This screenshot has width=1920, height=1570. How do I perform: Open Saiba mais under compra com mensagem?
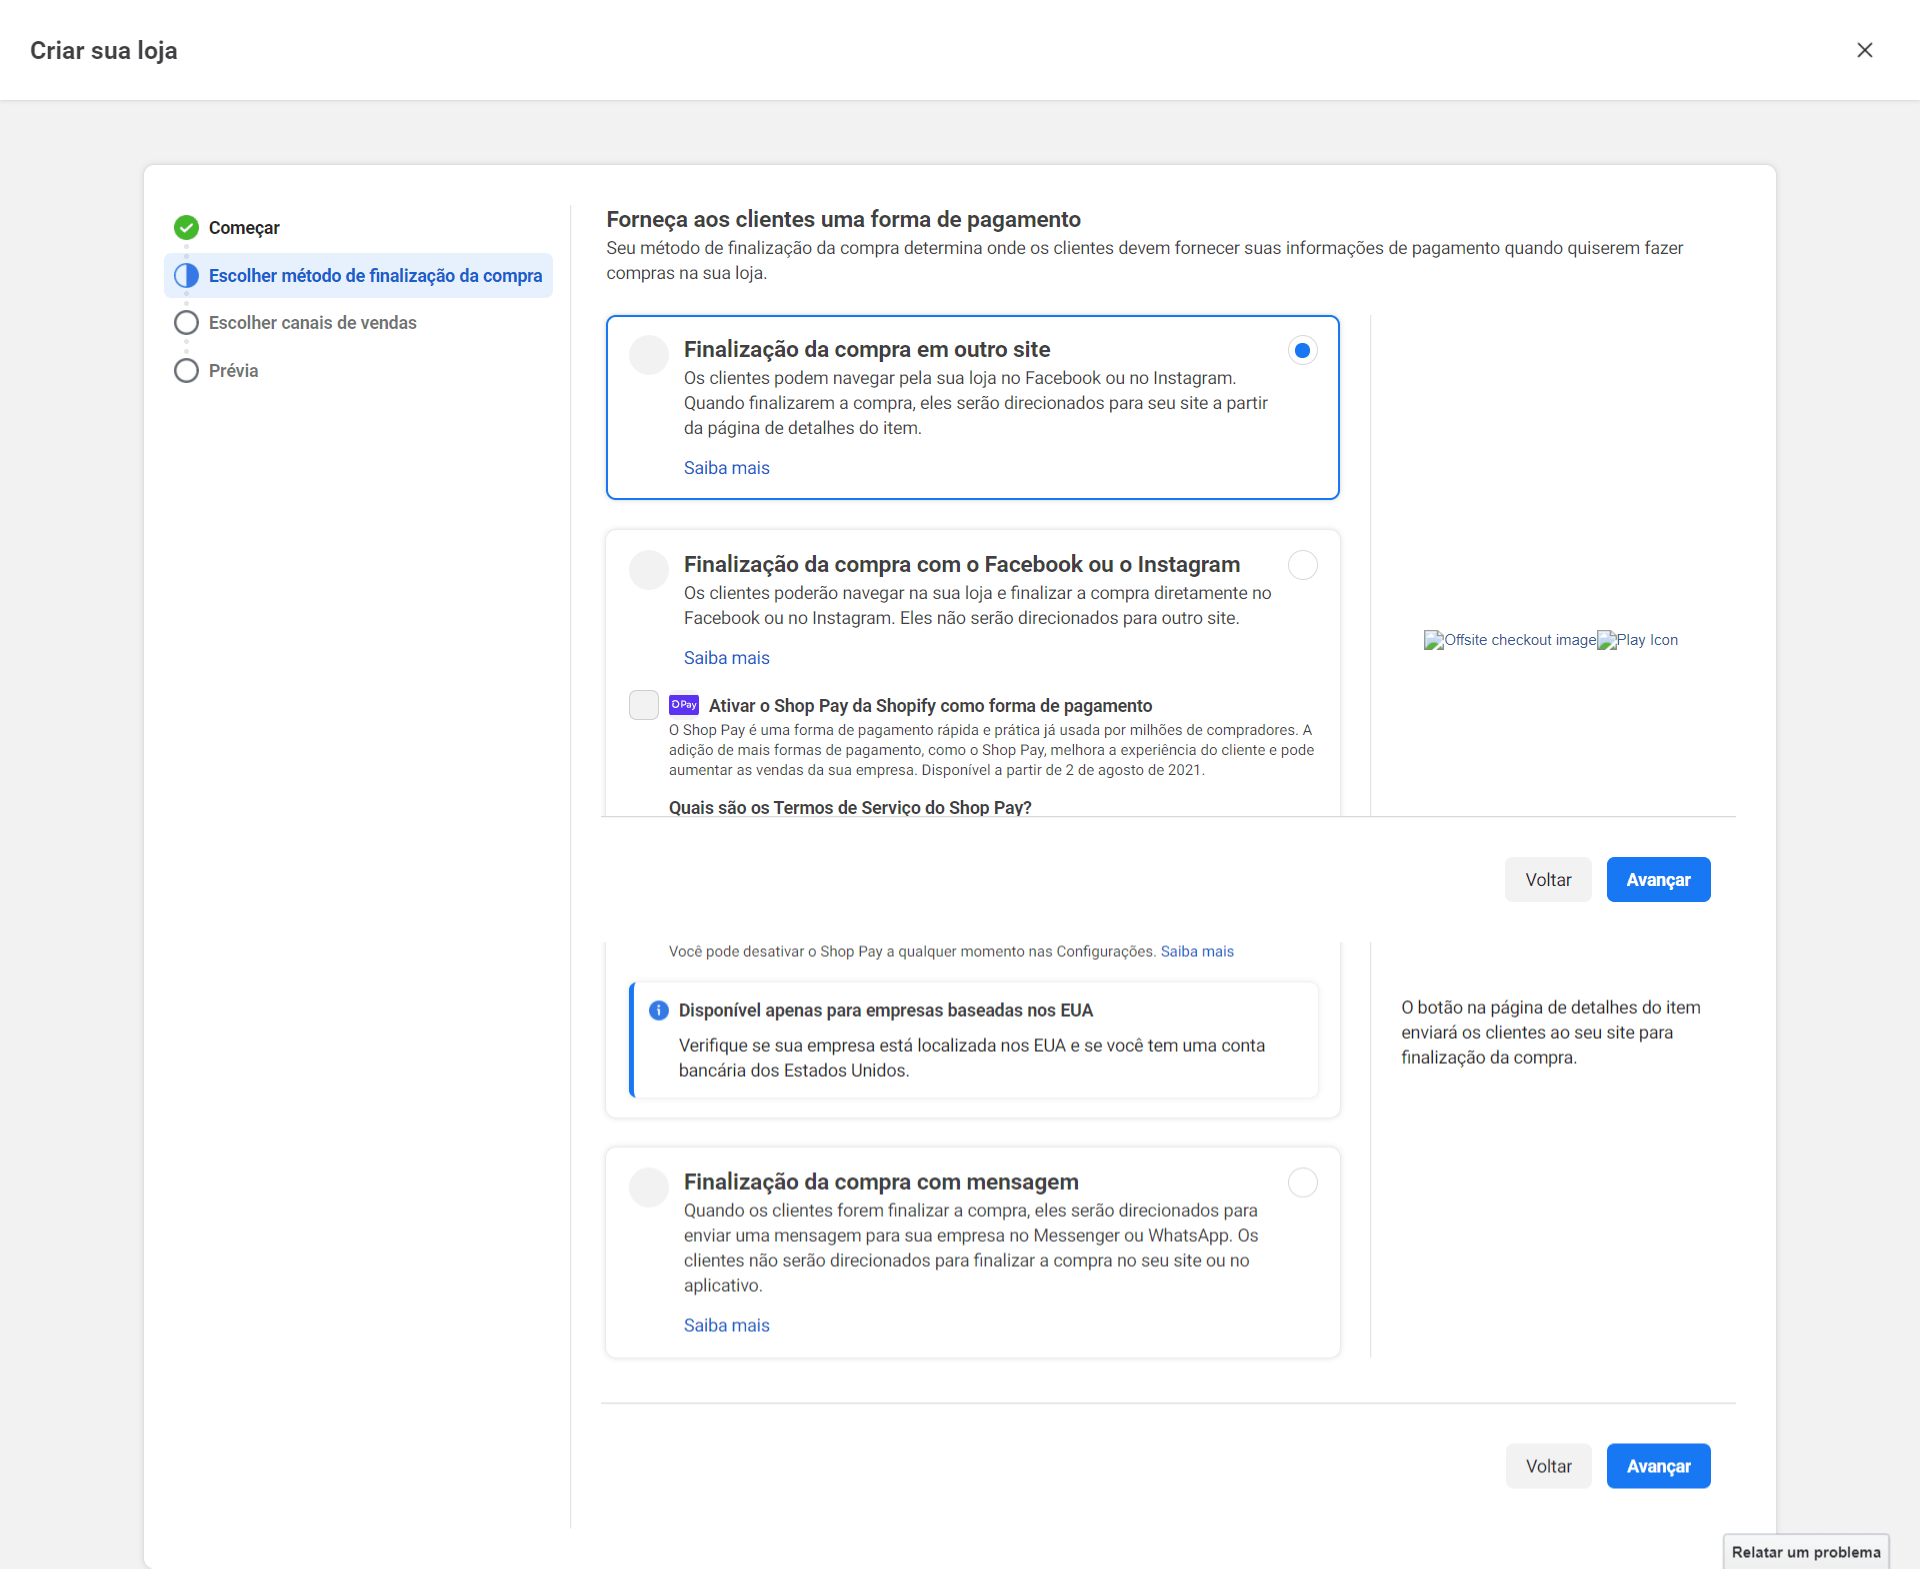click(x=727, y=1325)
